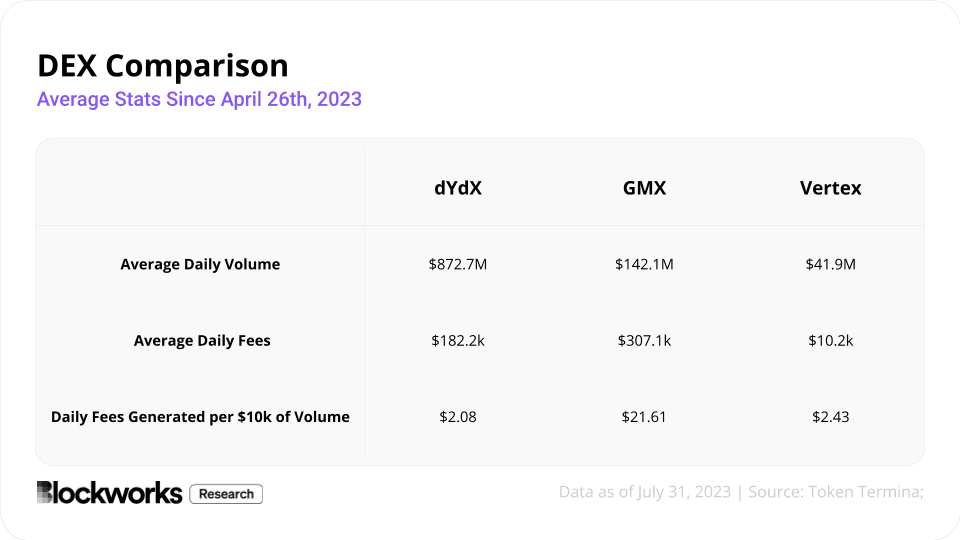Click the Research badge
Viewport: 960px width, 540px height.
[x=226, y=494]
